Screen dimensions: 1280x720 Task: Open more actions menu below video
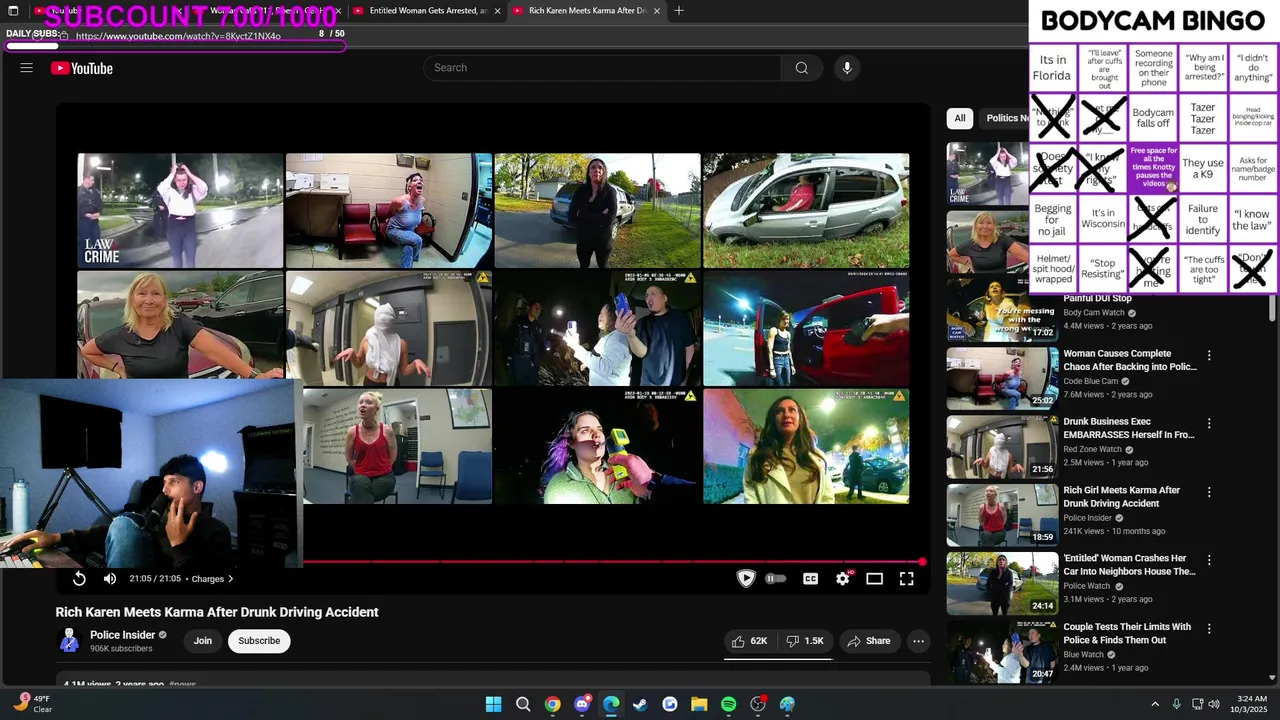918,641
